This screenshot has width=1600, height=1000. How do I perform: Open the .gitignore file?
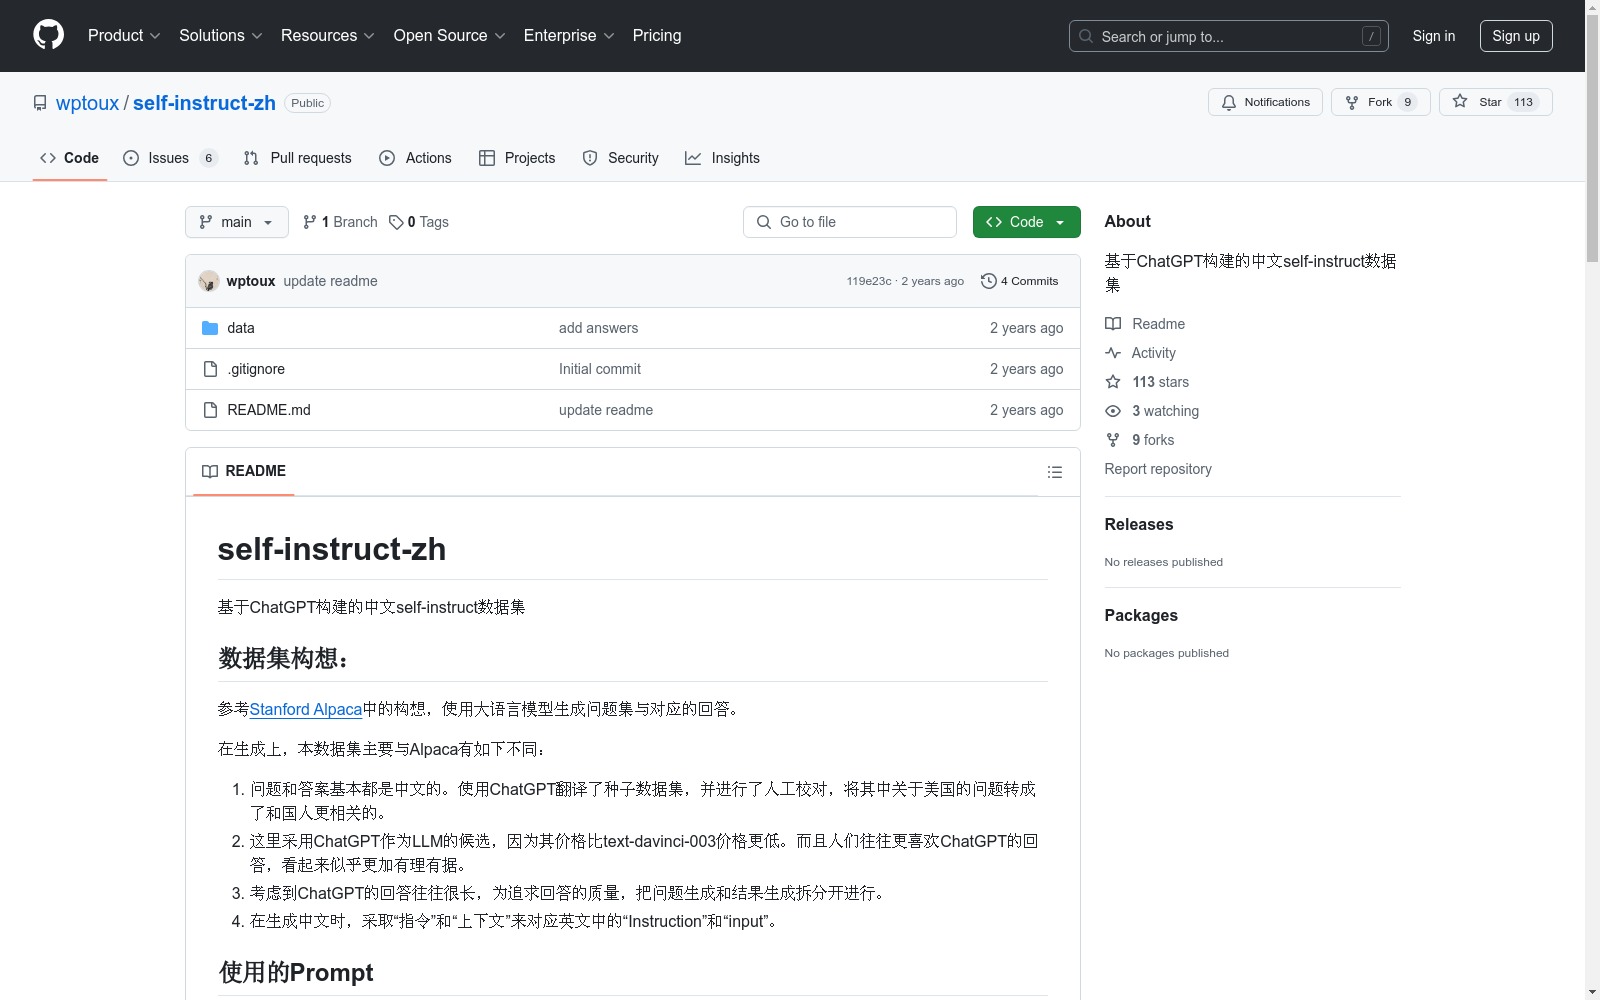tap(256, 369)
